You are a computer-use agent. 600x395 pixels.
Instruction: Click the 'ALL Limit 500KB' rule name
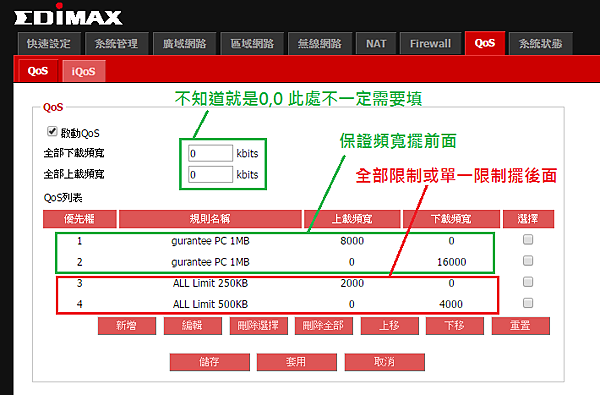[x=210, y=304]
